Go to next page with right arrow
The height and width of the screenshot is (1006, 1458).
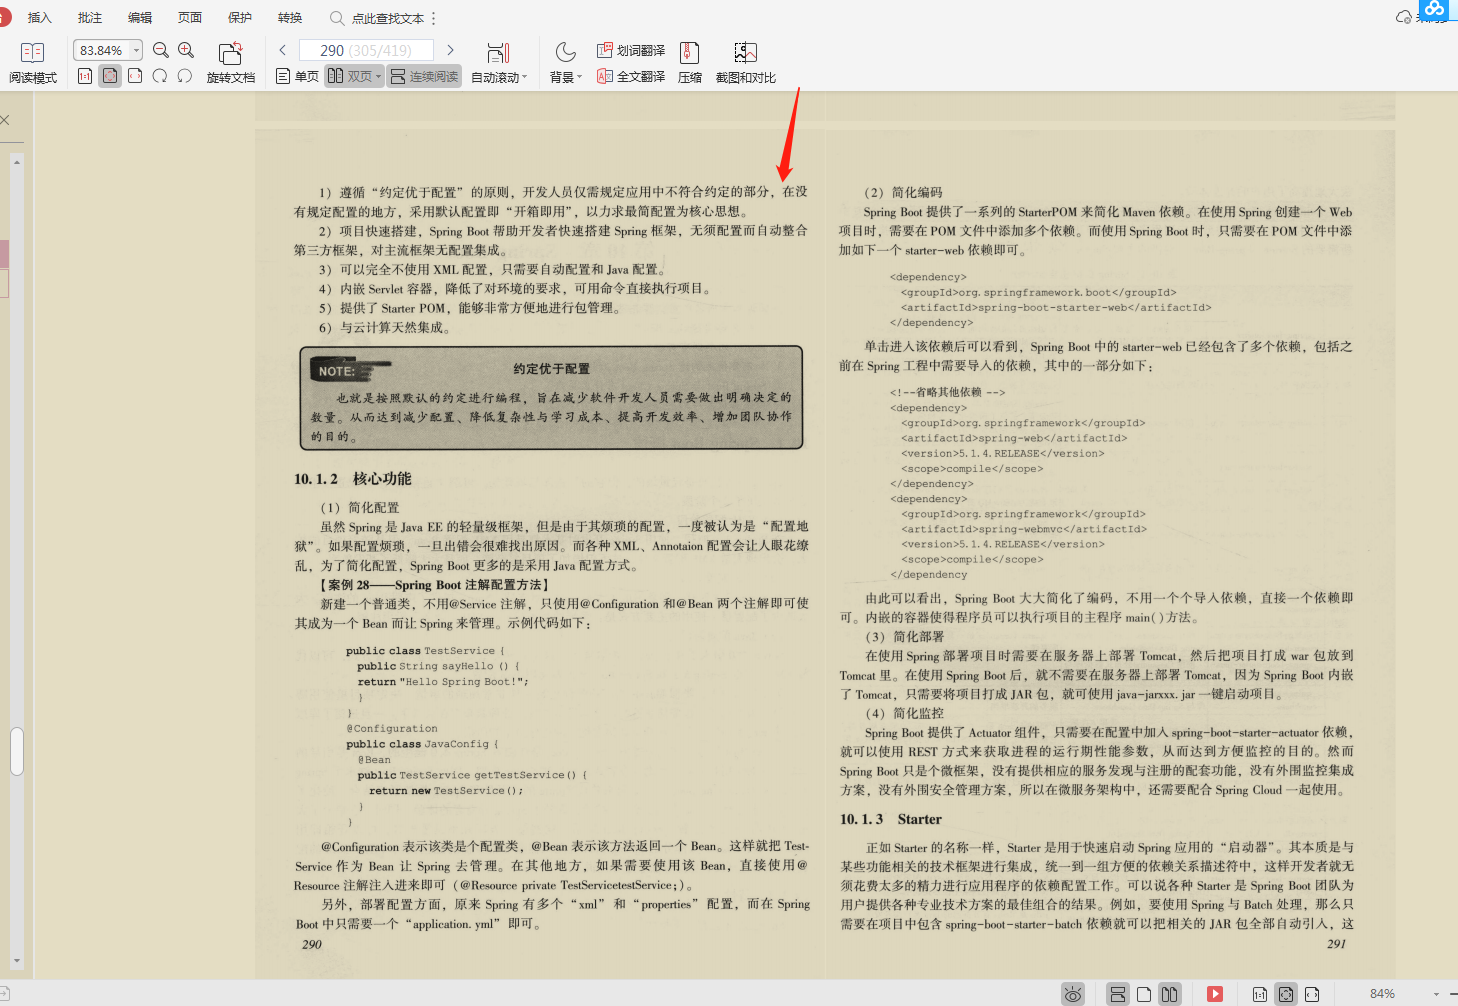pyautogui.click(x=450, y=49)
